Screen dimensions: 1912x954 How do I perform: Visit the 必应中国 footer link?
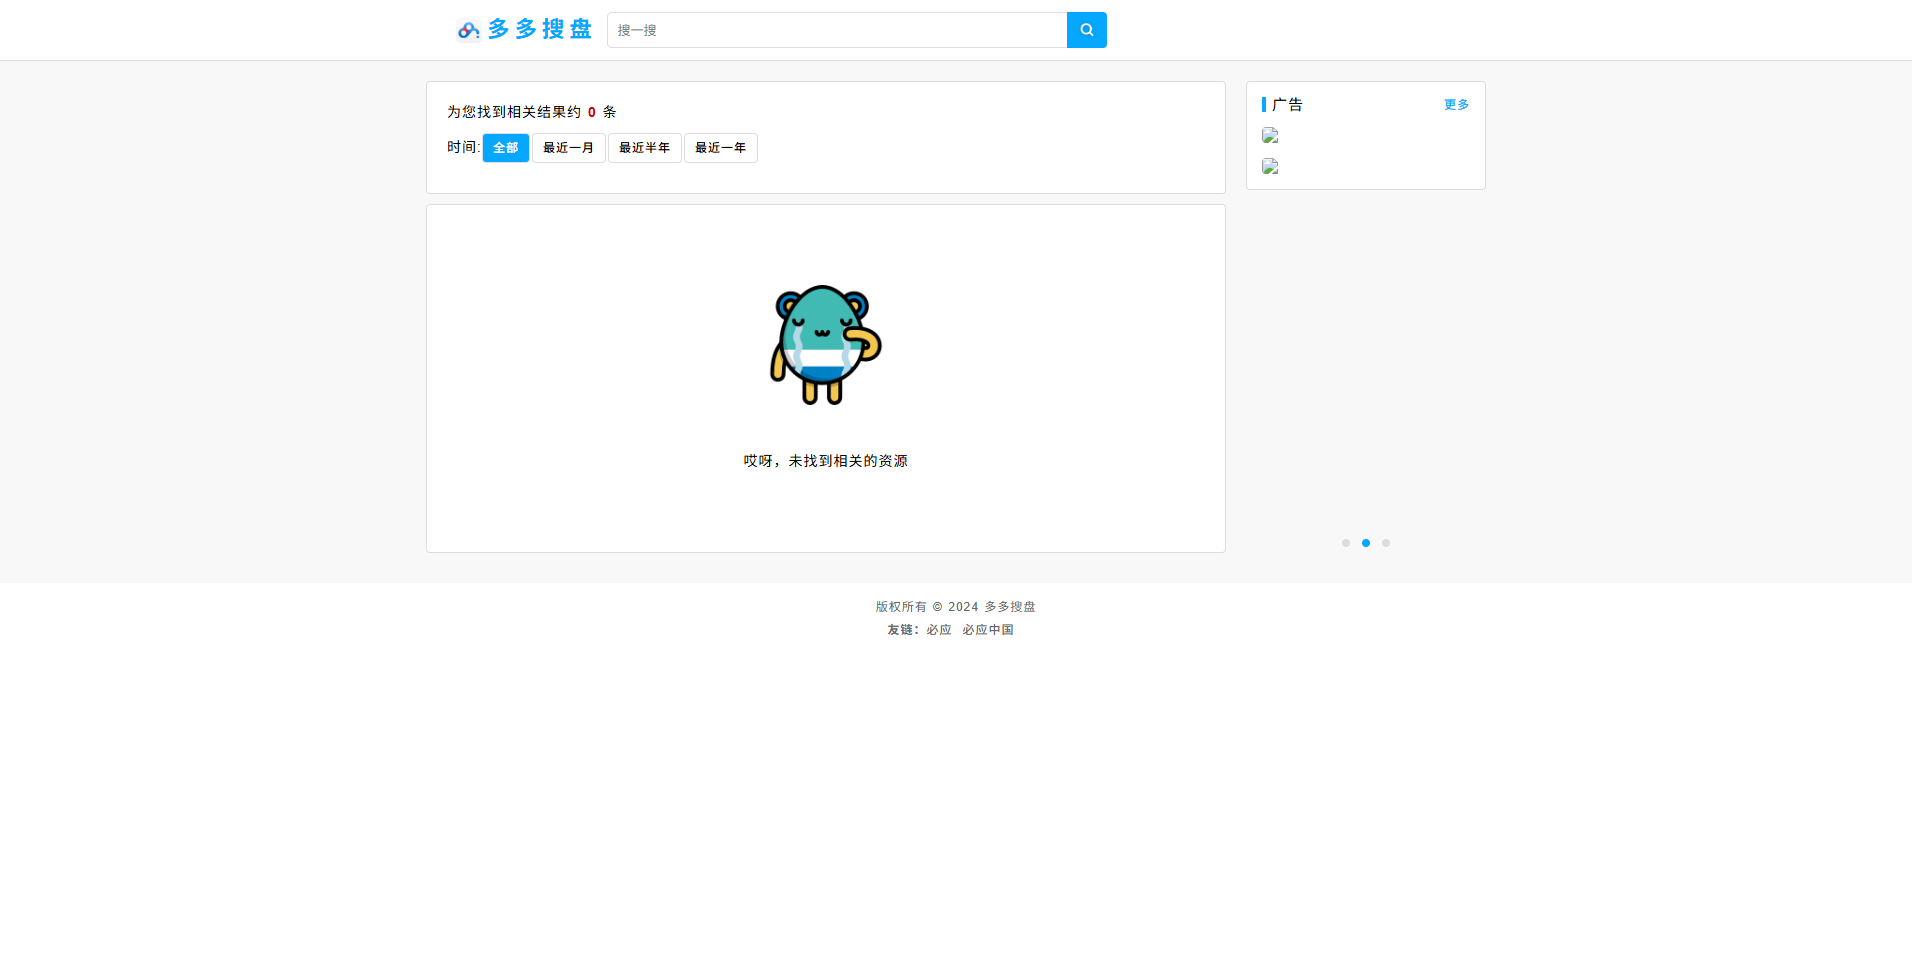point(987,630)
